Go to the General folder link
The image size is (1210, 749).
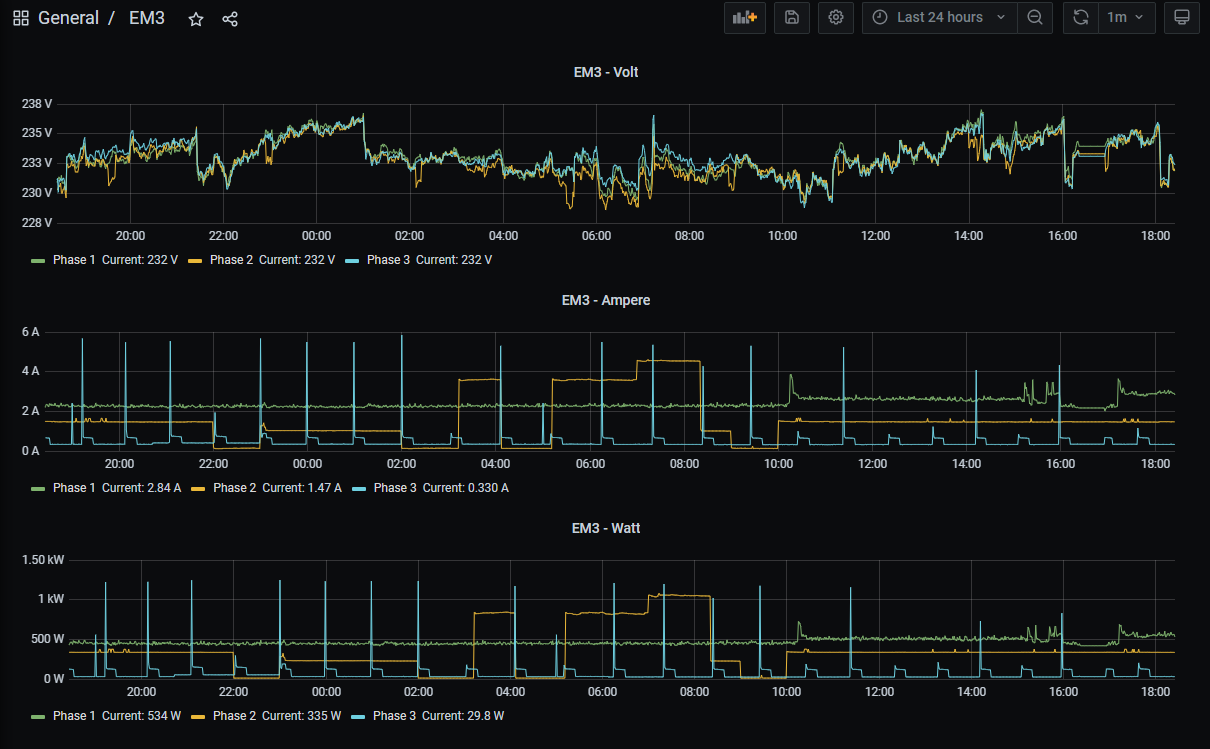(68, 18)
